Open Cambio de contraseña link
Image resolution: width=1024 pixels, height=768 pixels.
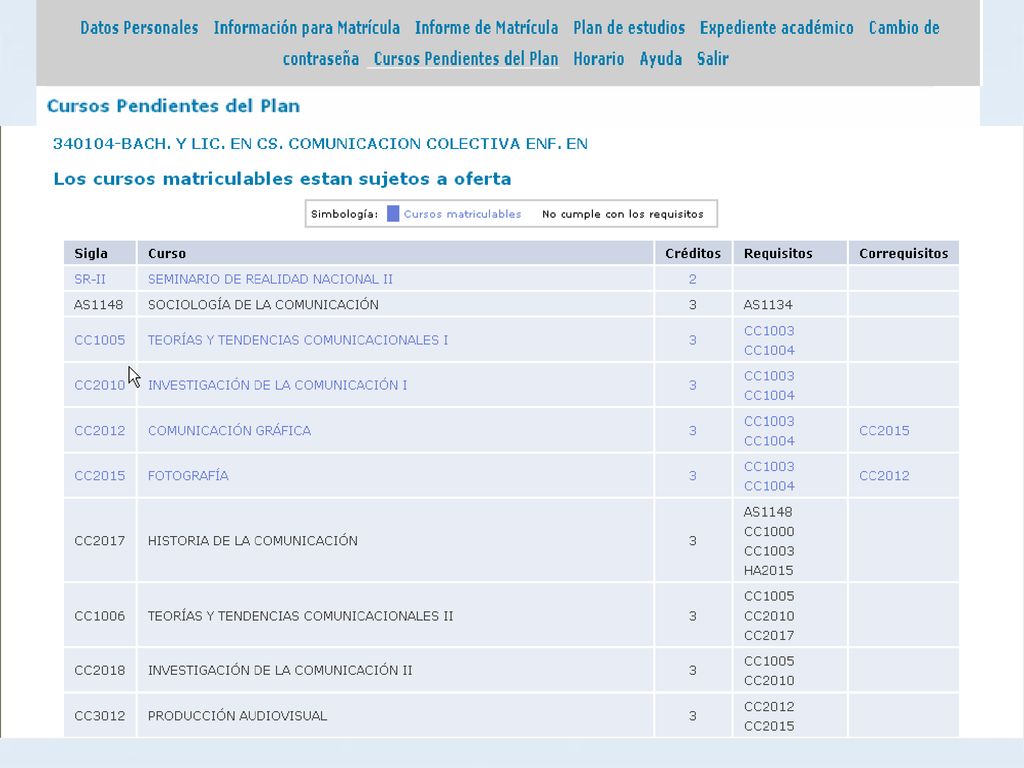[904, 28]
